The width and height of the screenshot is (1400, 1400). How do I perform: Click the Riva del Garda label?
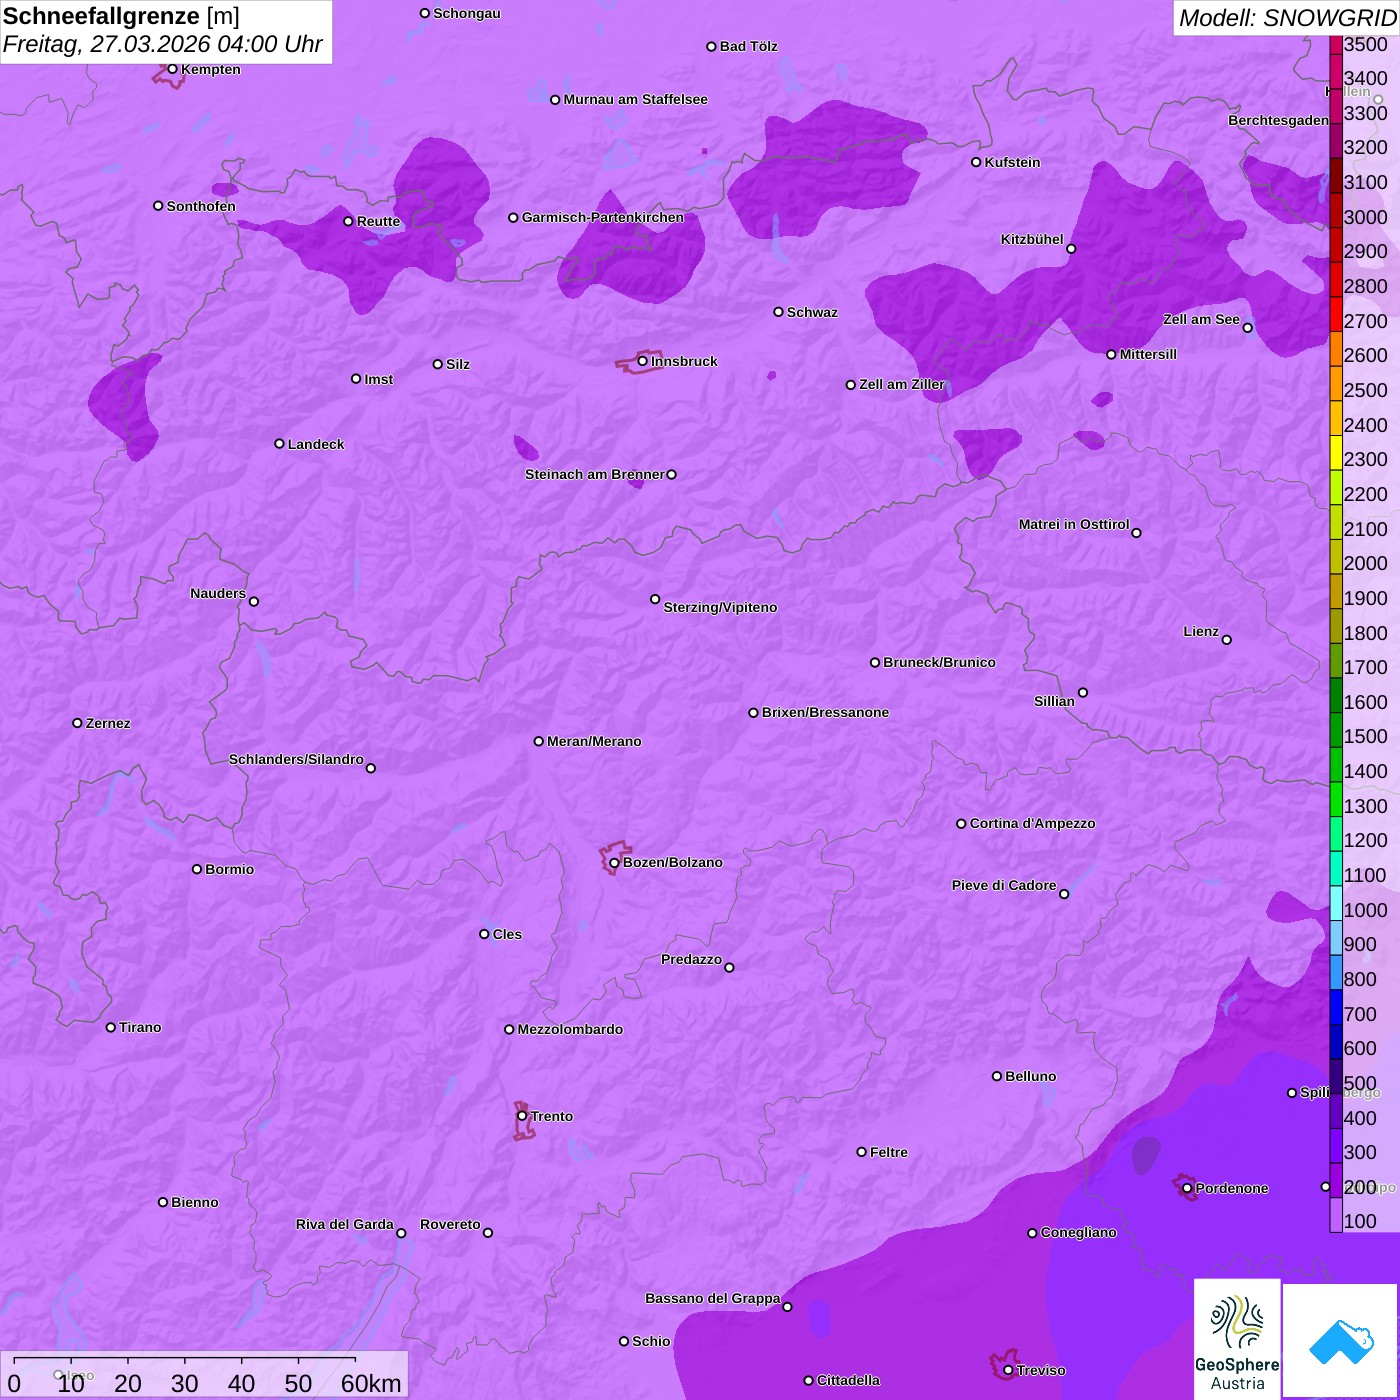[x=345, y=1224]
